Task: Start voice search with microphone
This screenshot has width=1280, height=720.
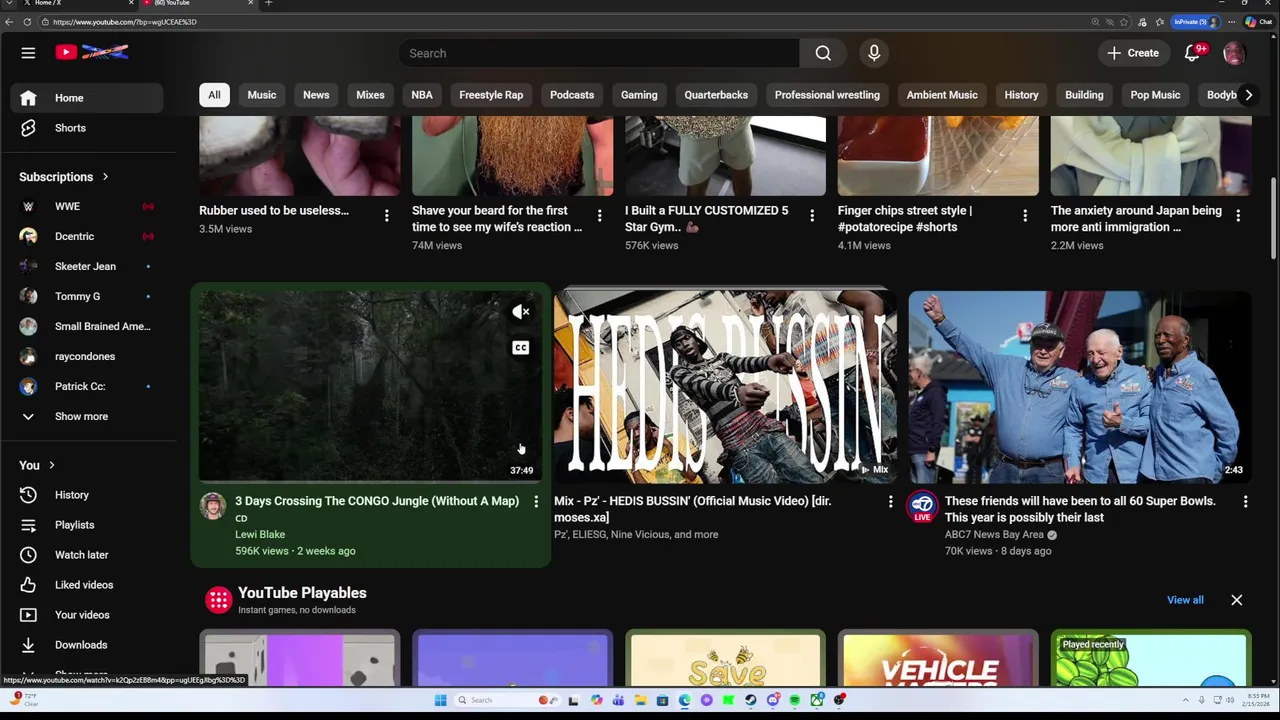Action: click(874, 53)
